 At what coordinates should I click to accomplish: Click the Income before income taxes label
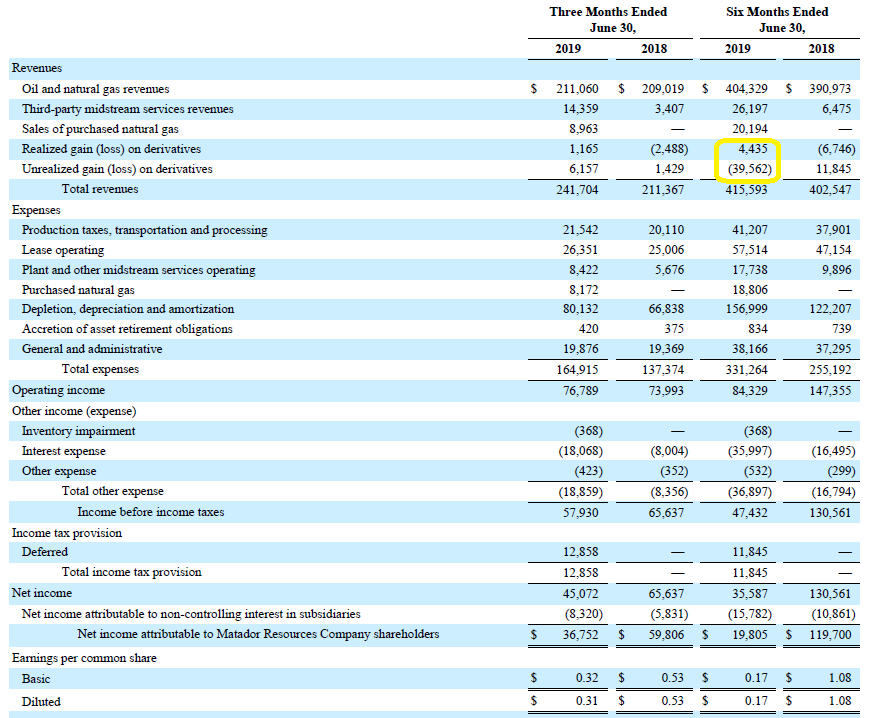151,512
